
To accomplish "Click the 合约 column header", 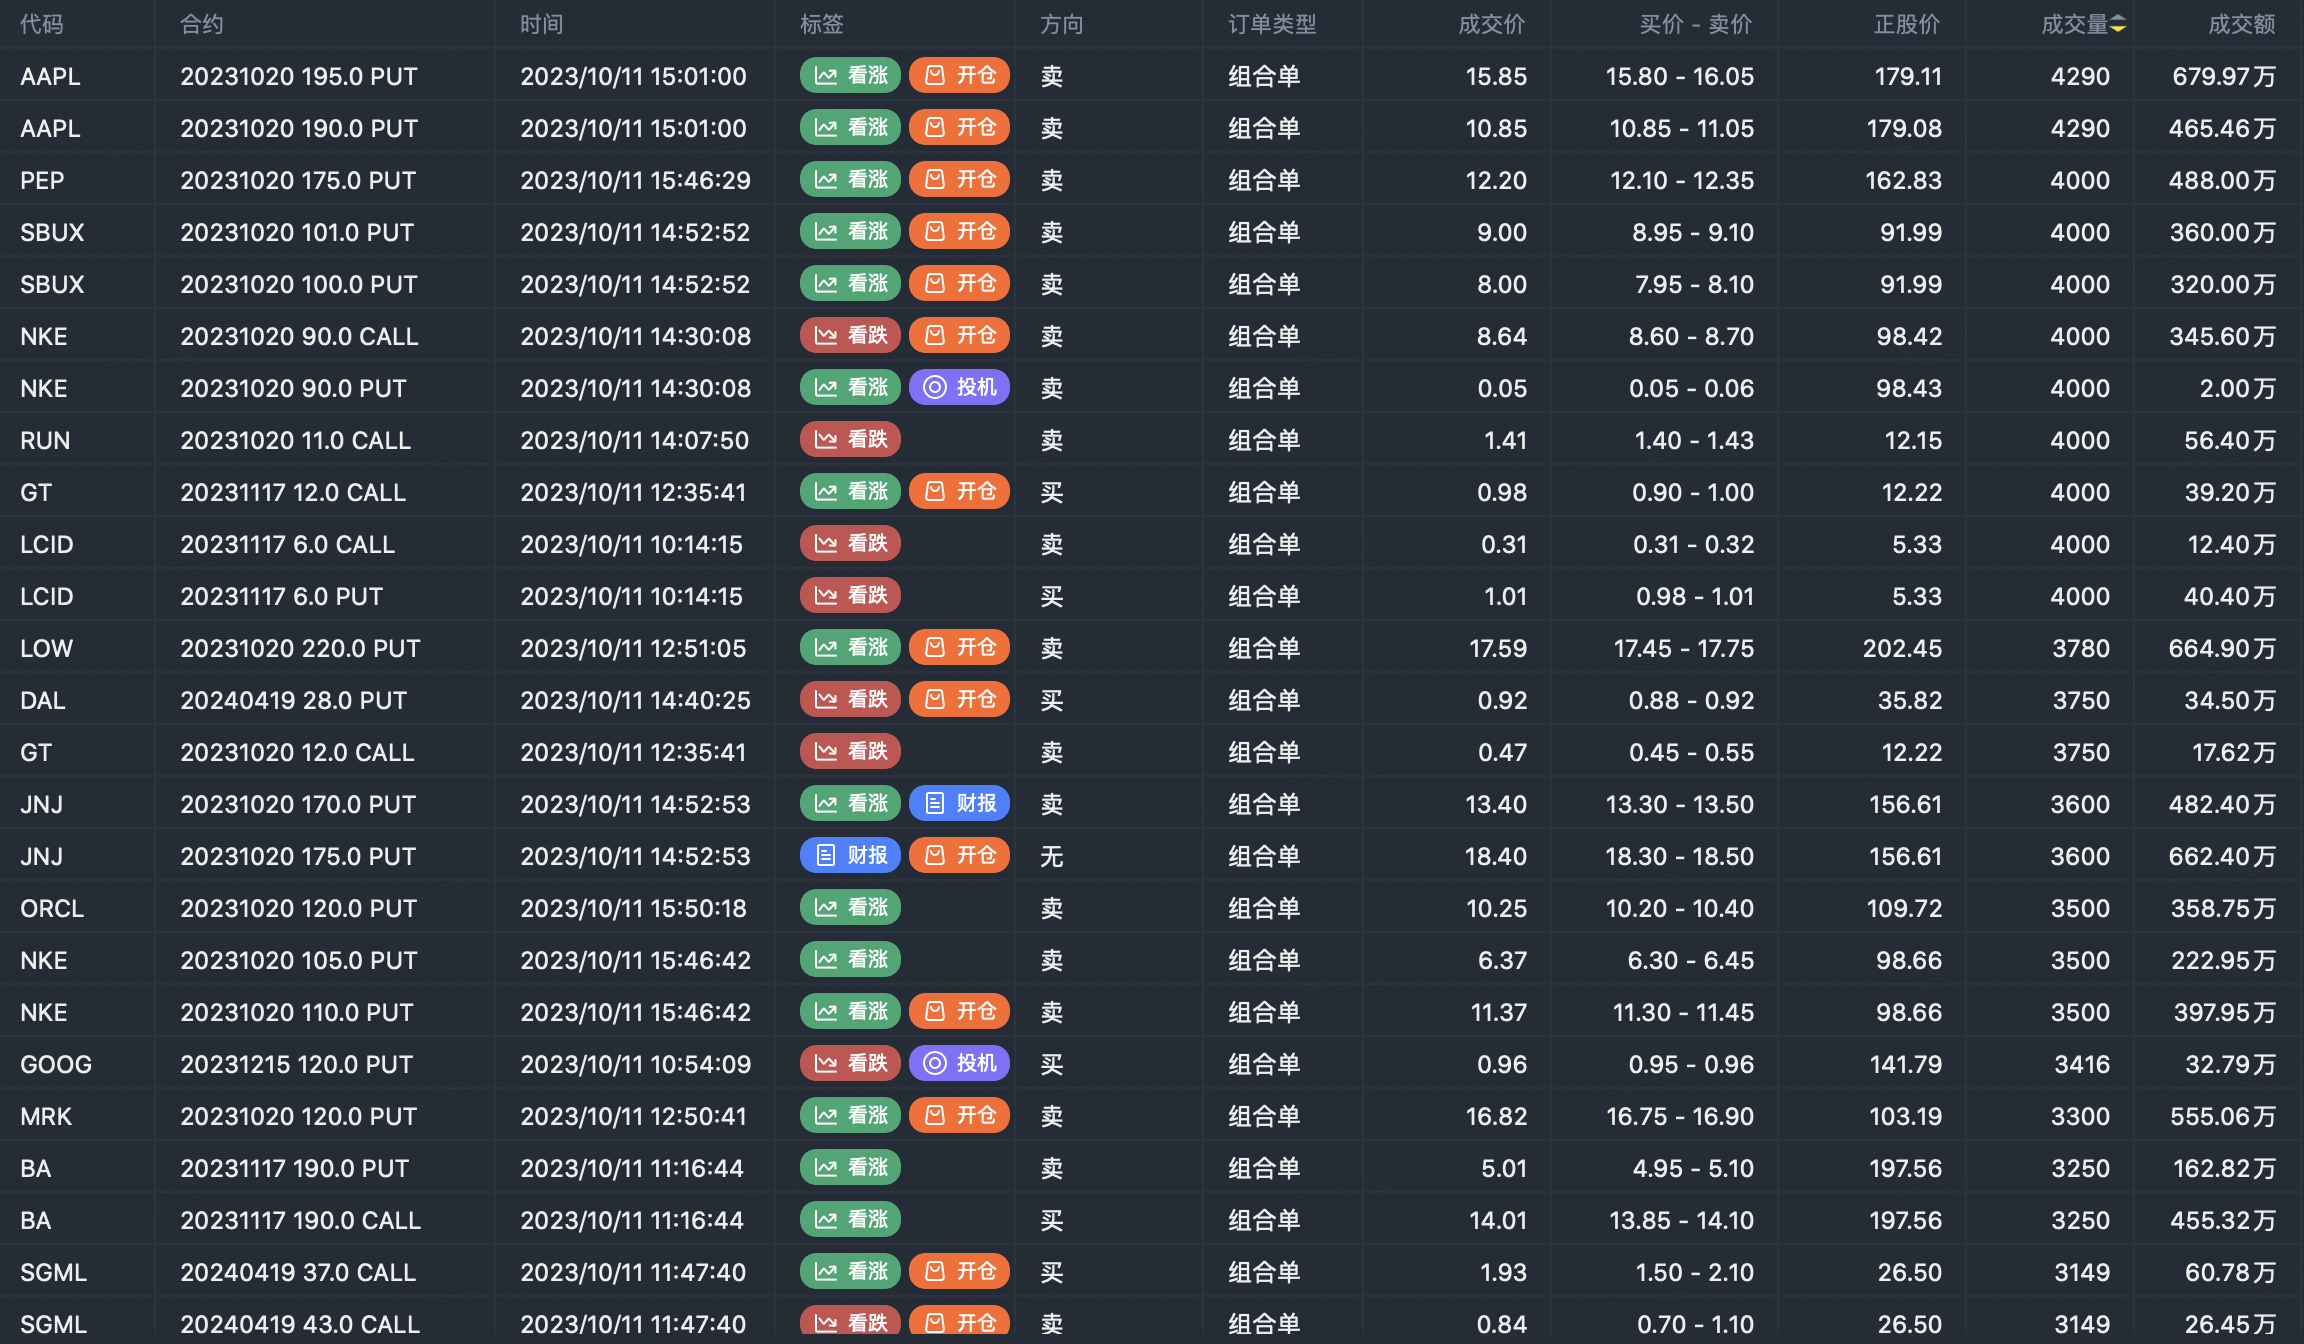I will tap(202, 24).
